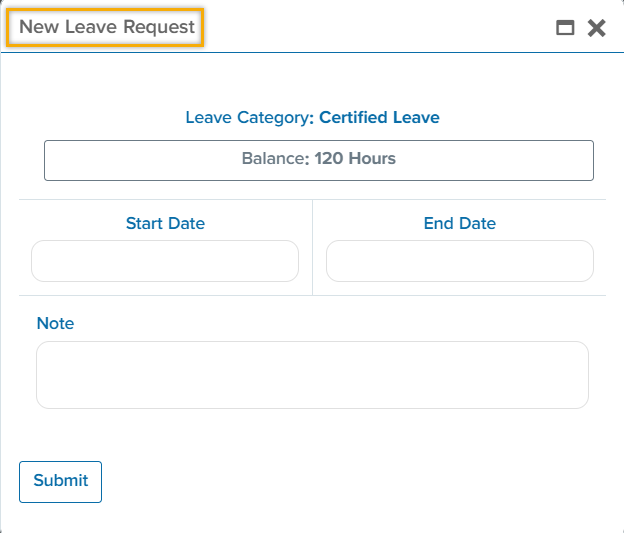Click the word Balance in the box

click(271, 159)
